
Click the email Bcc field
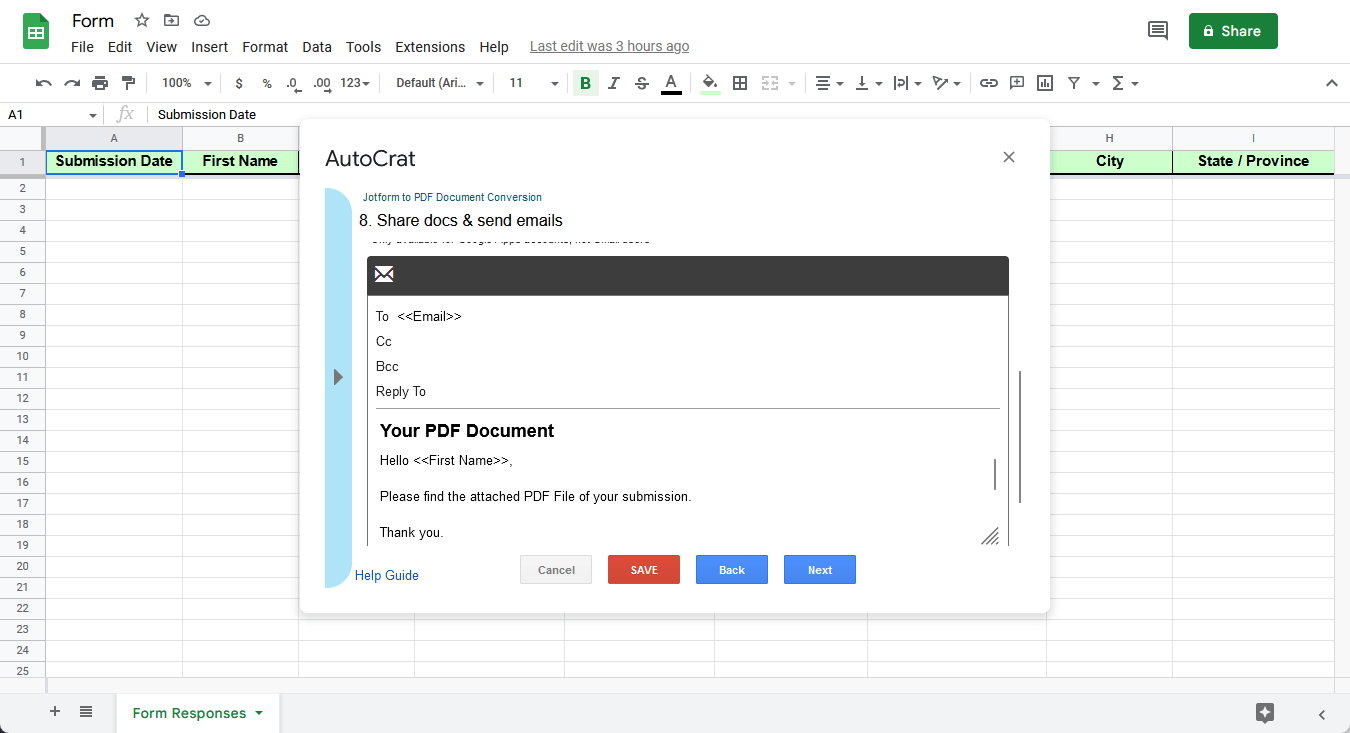point(688,366)
